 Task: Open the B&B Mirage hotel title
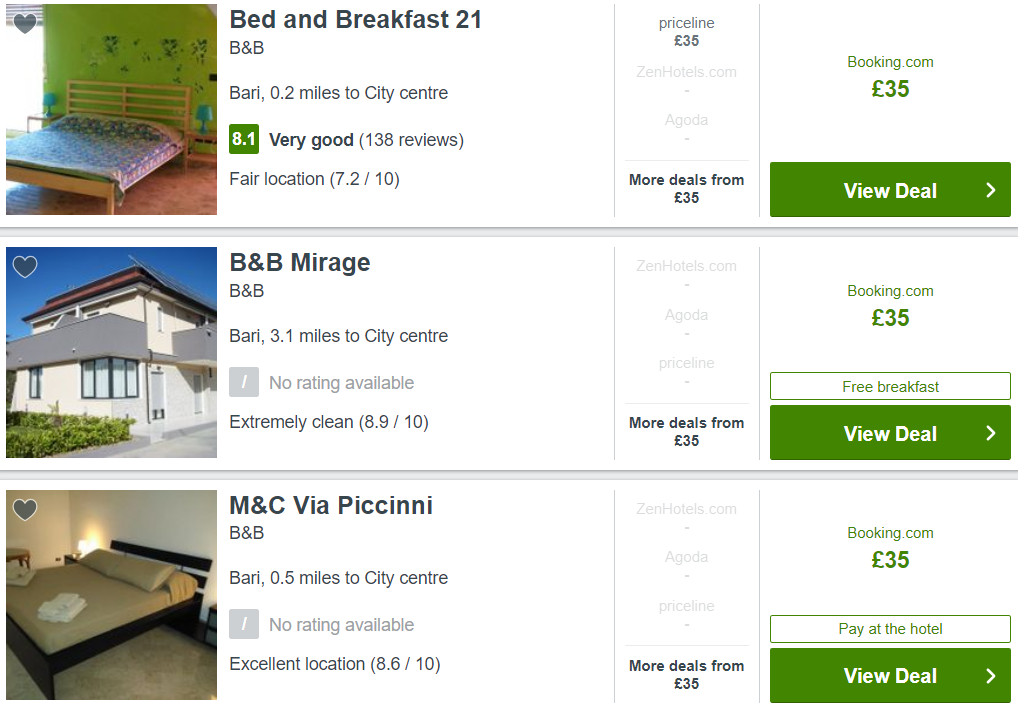(300, 262)
